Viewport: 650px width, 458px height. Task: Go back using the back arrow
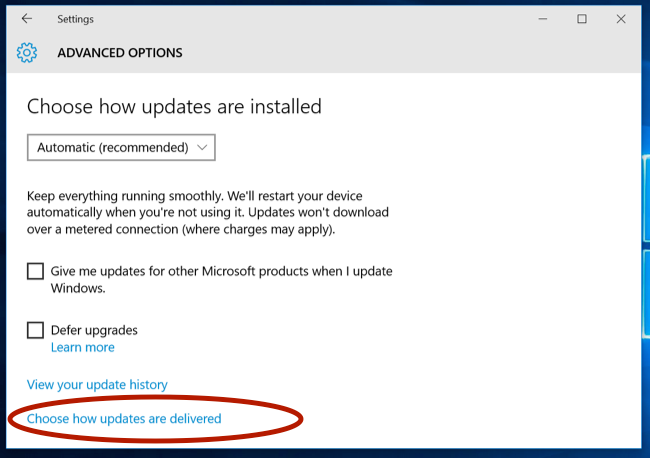click(x=26, y=19)
